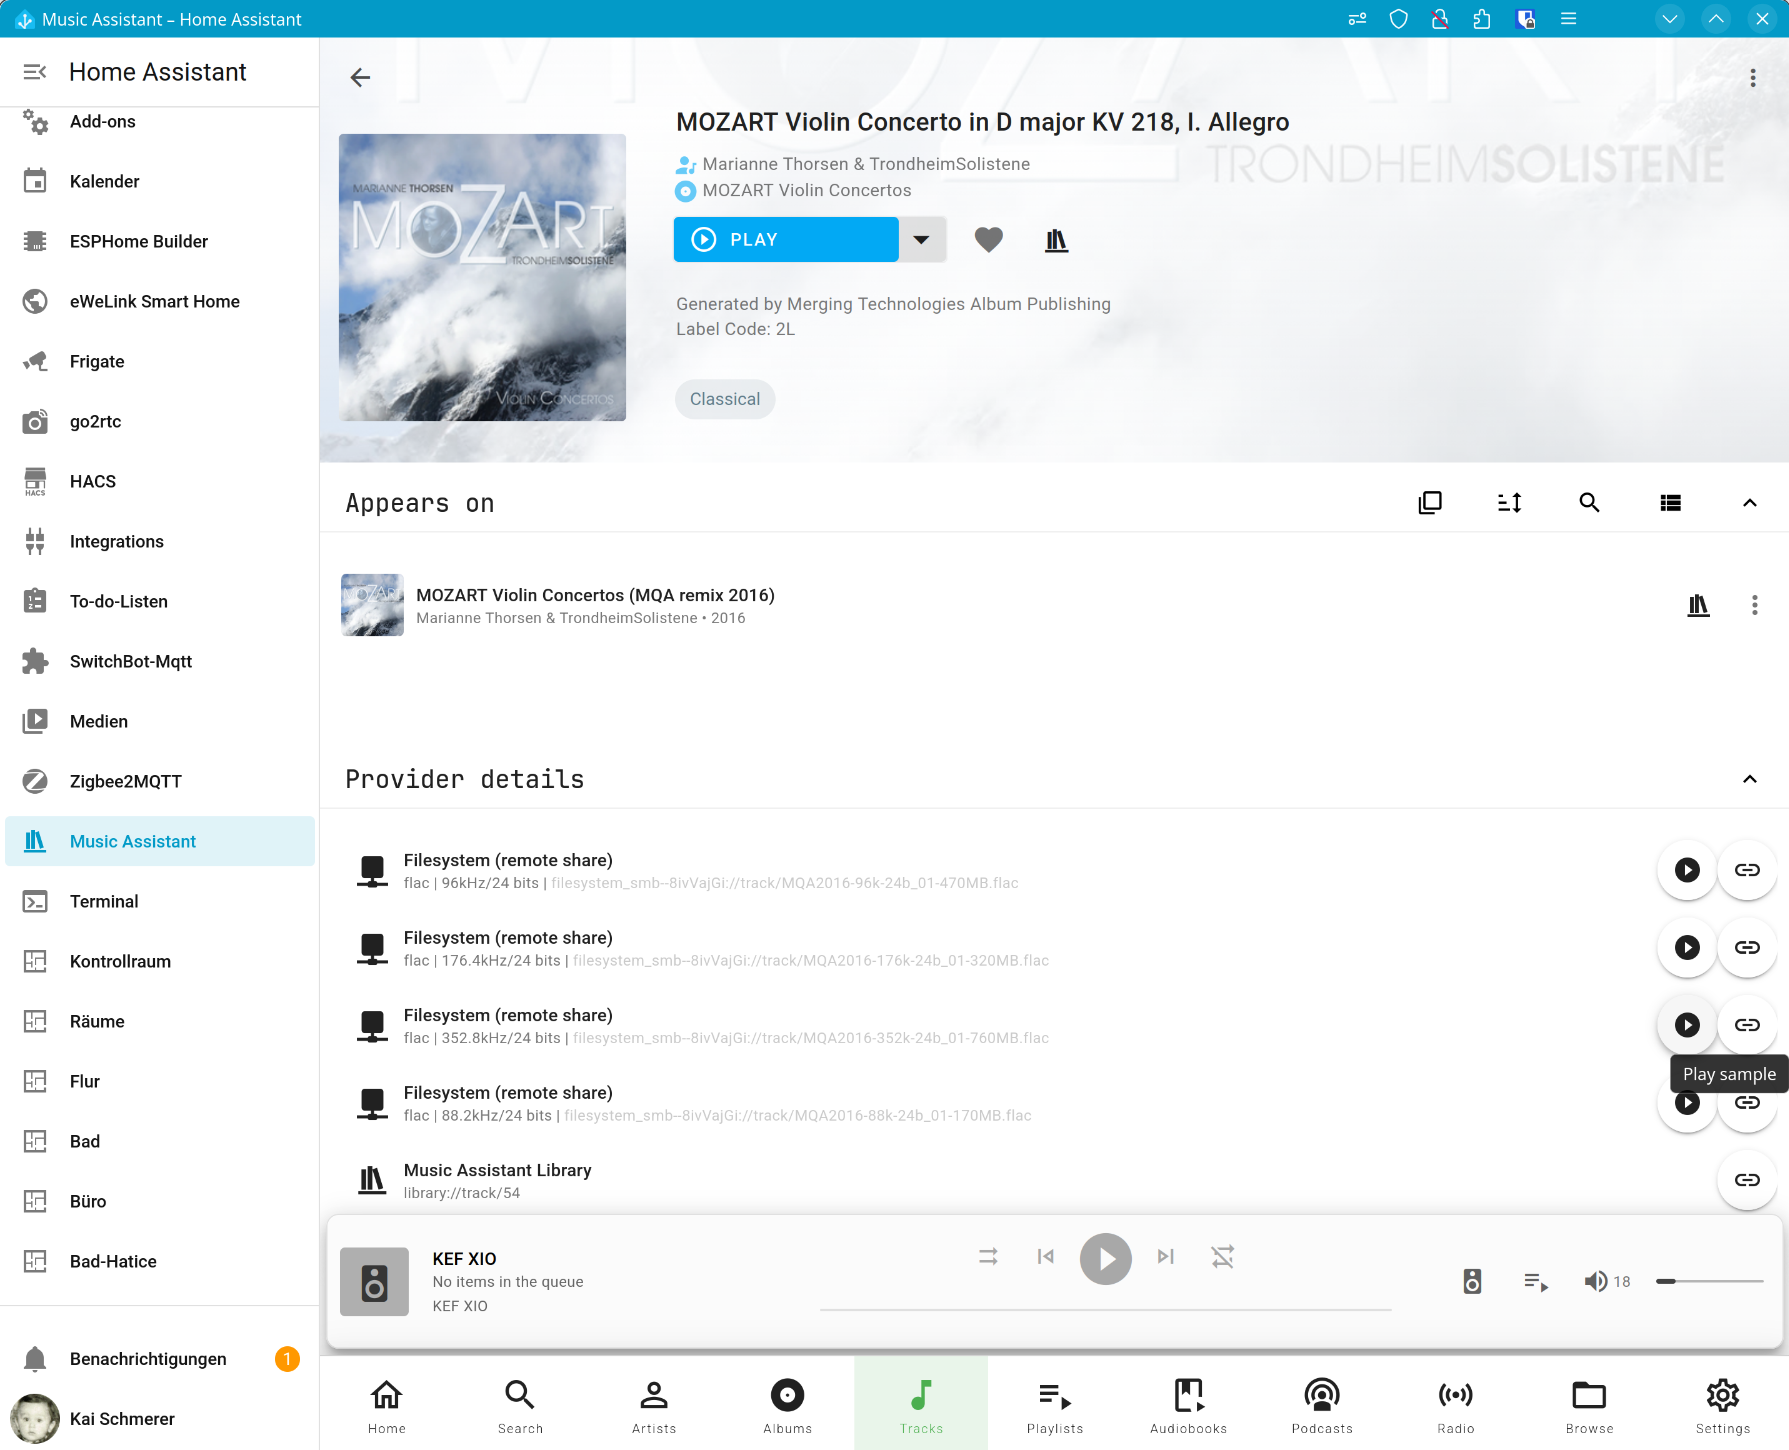Open the Playlists tab
Viewport: 1789px width, 1450px height.
[1055, 1404]
